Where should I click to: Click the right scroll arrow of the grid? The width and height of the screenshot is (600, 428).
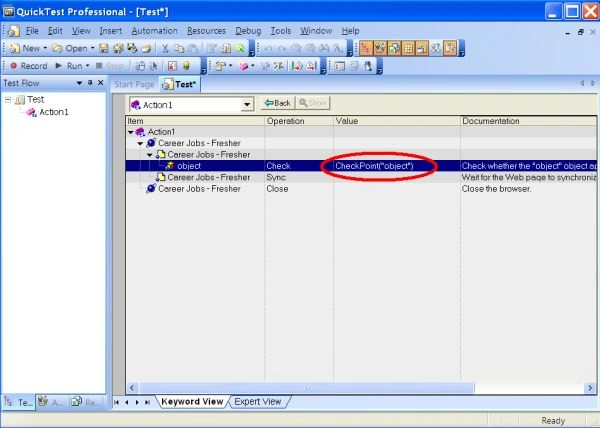coord(590,388)
